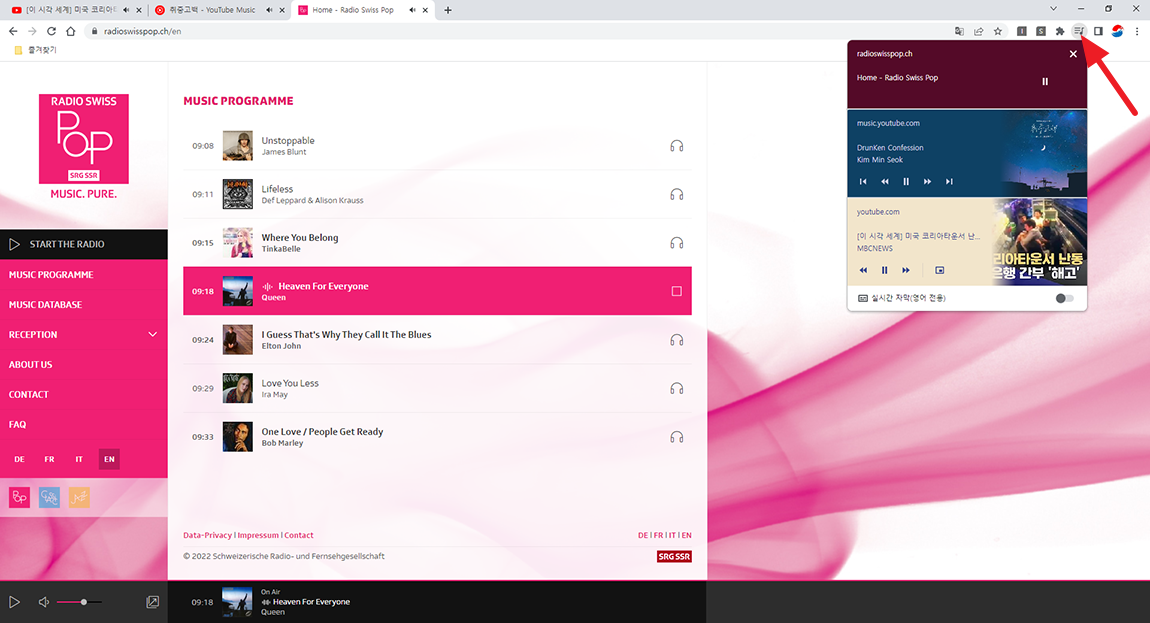Pause Radio Swiss Pop in media panel

pyautogui.click(x=1045, y=81)
